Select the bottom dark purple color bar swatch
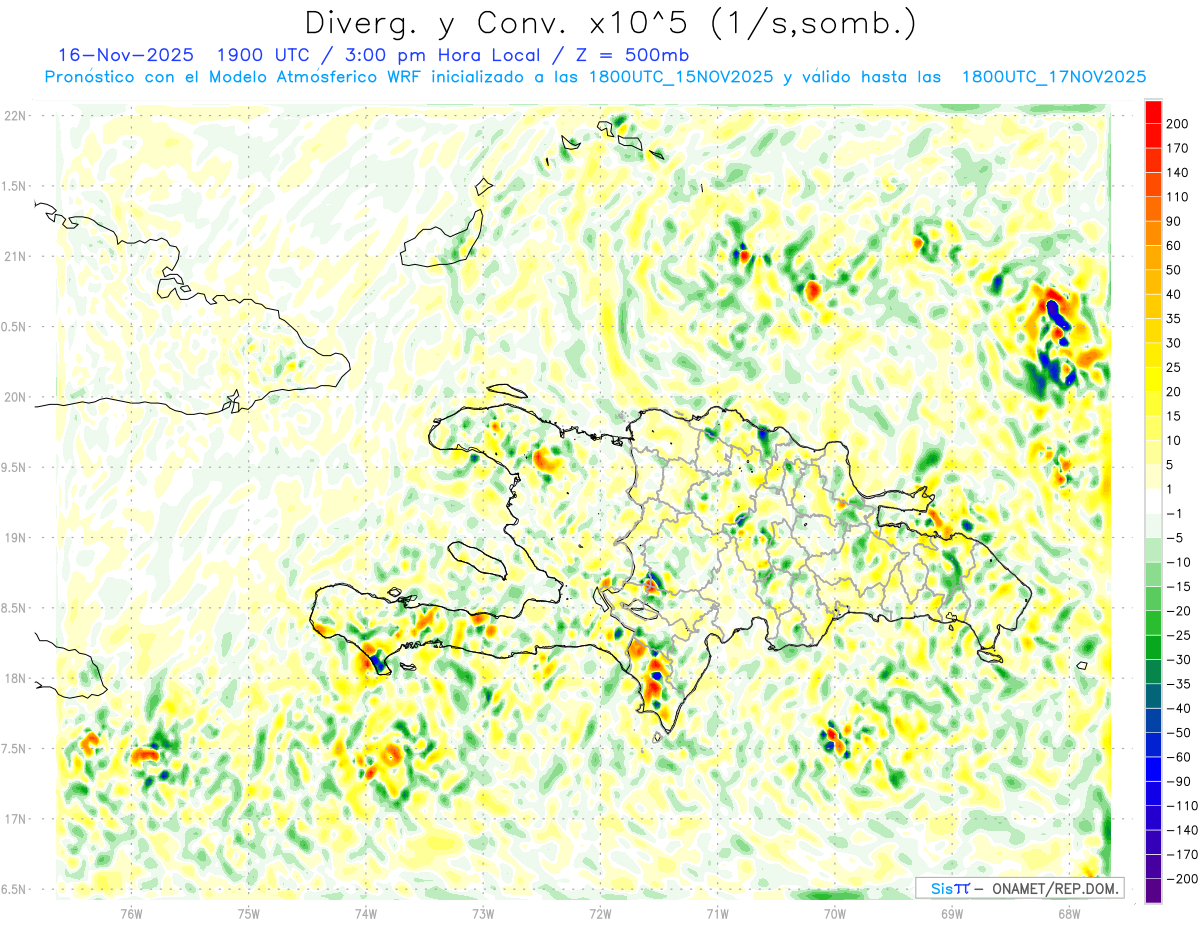 point(1153,891)
